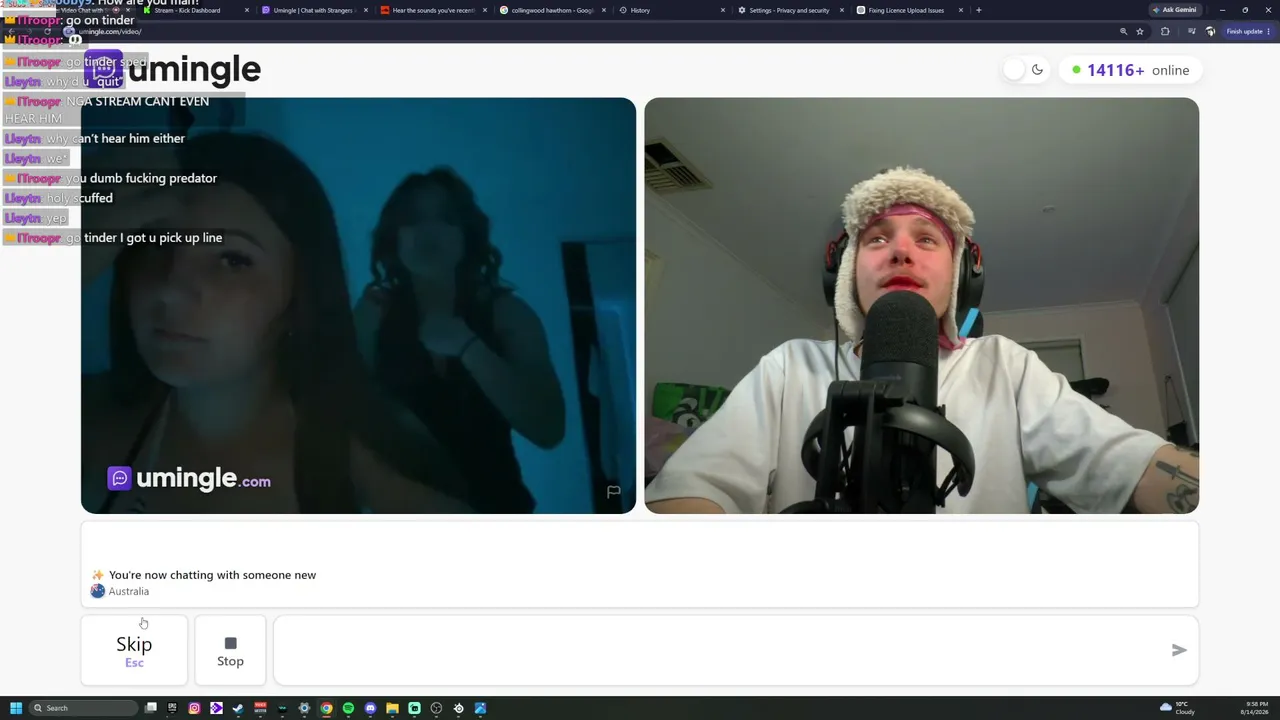1280x720 pixels.
Task: Open Ask Gemini in Chrome
Action: click(1175, 10)
